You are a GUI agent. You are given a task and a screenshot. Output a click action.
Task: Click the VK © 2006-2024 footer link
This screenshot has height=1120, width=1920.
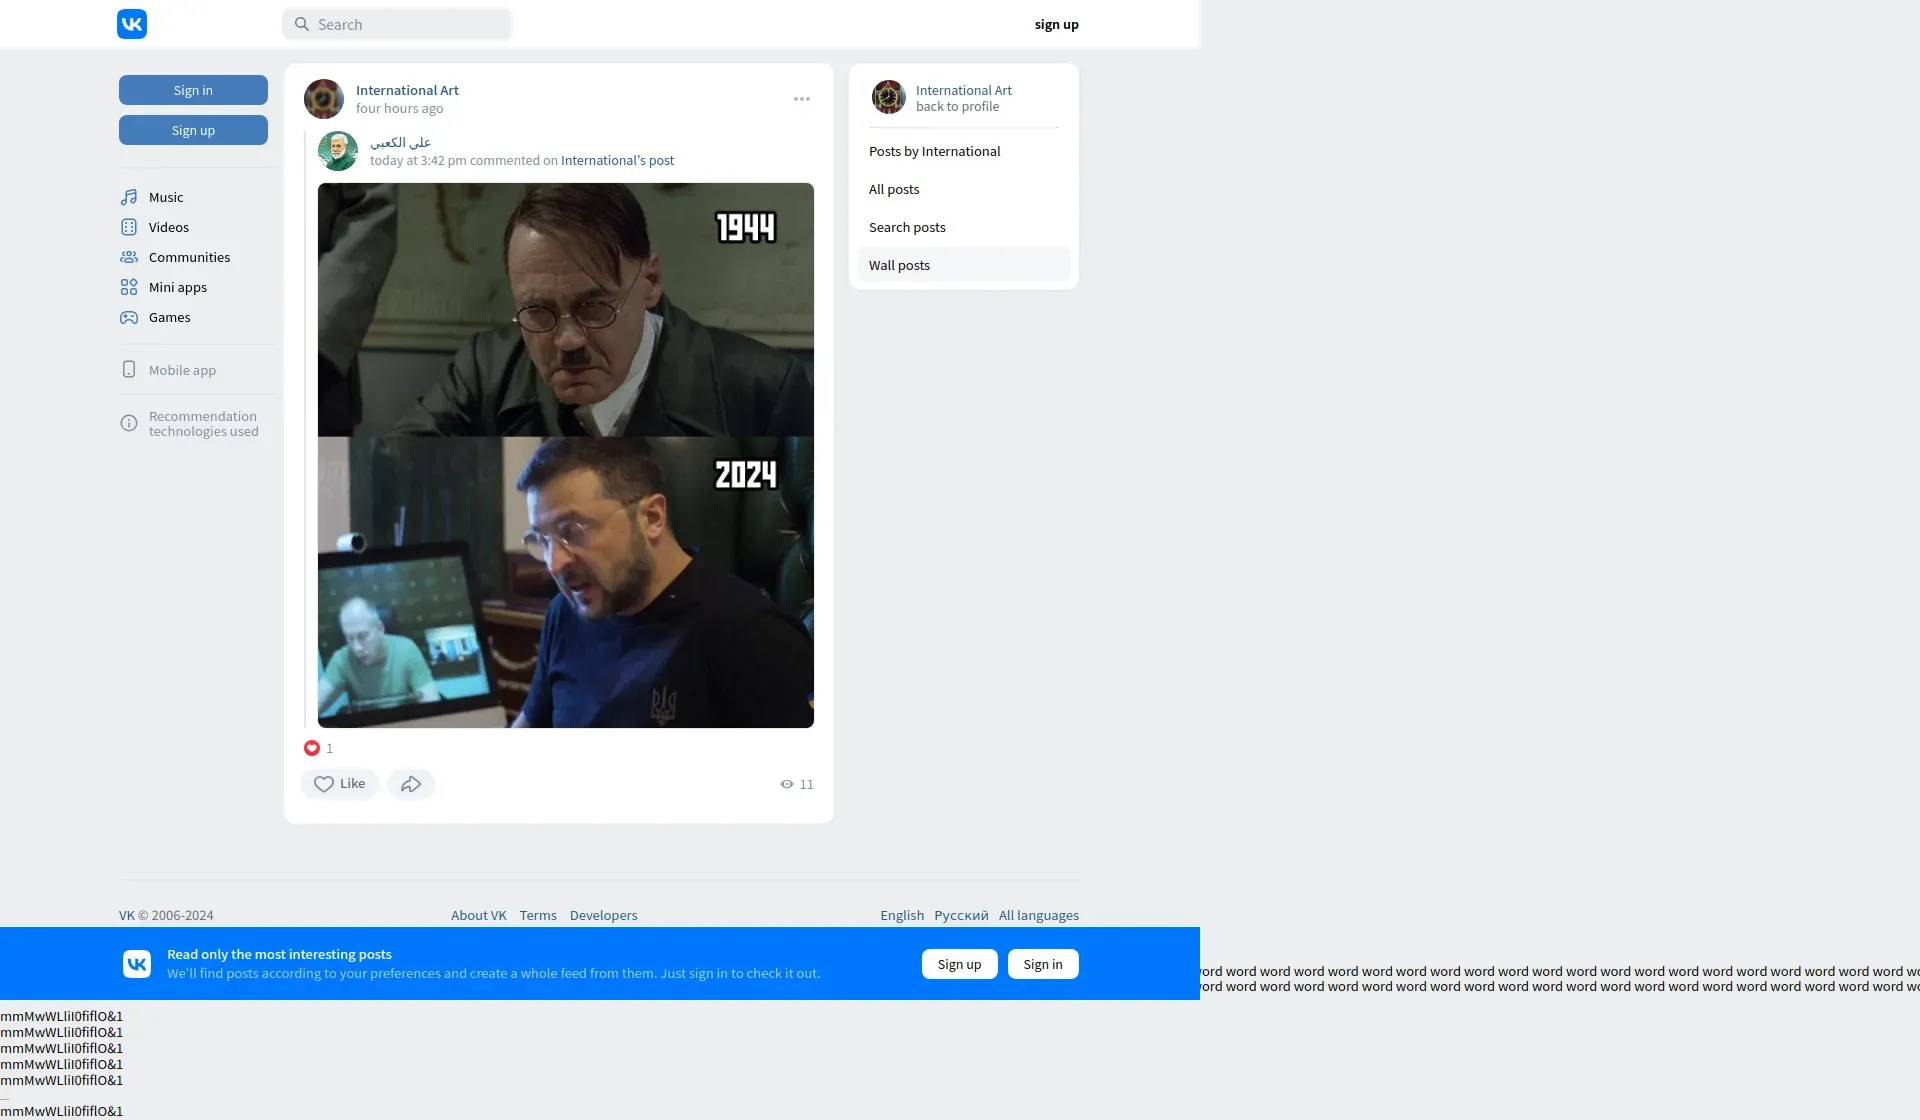tap(166, 915)
